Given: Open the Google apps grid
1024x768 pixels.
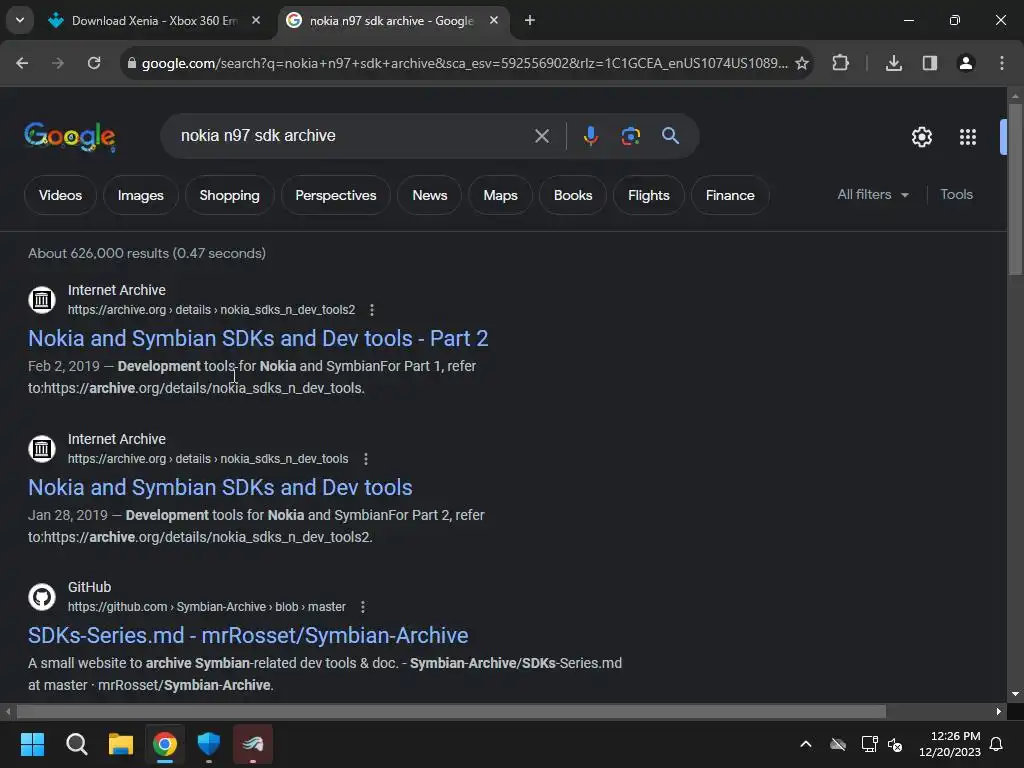Looking at the screenshot, I should coord(967,136).
